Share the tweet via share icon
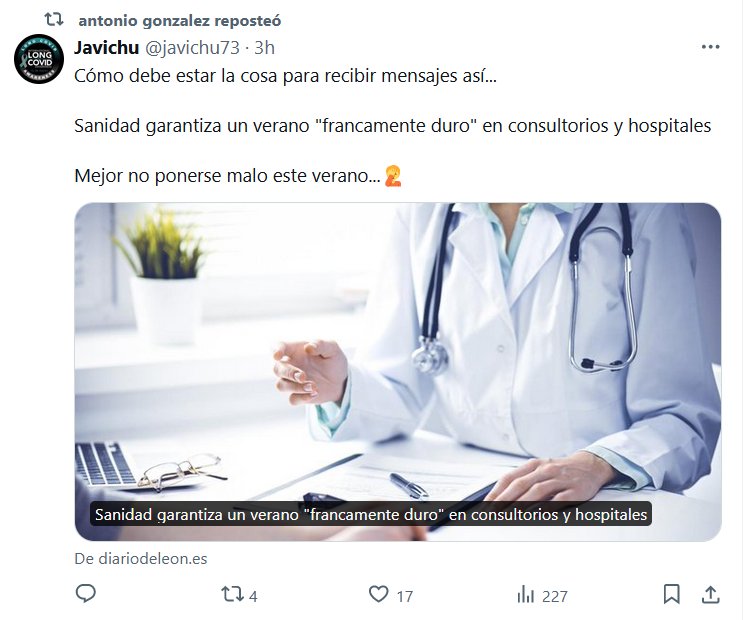Image resolution: width=750 pixels, height=620 pixels. (711, 595)
